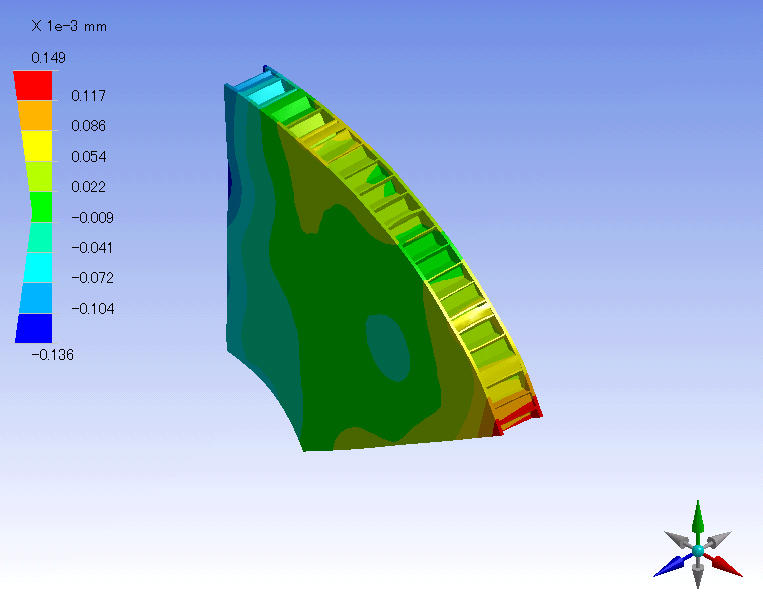Click the gray downward arrow of triad
The height and width of the screenshot is (615, 763).
point(698,573)
